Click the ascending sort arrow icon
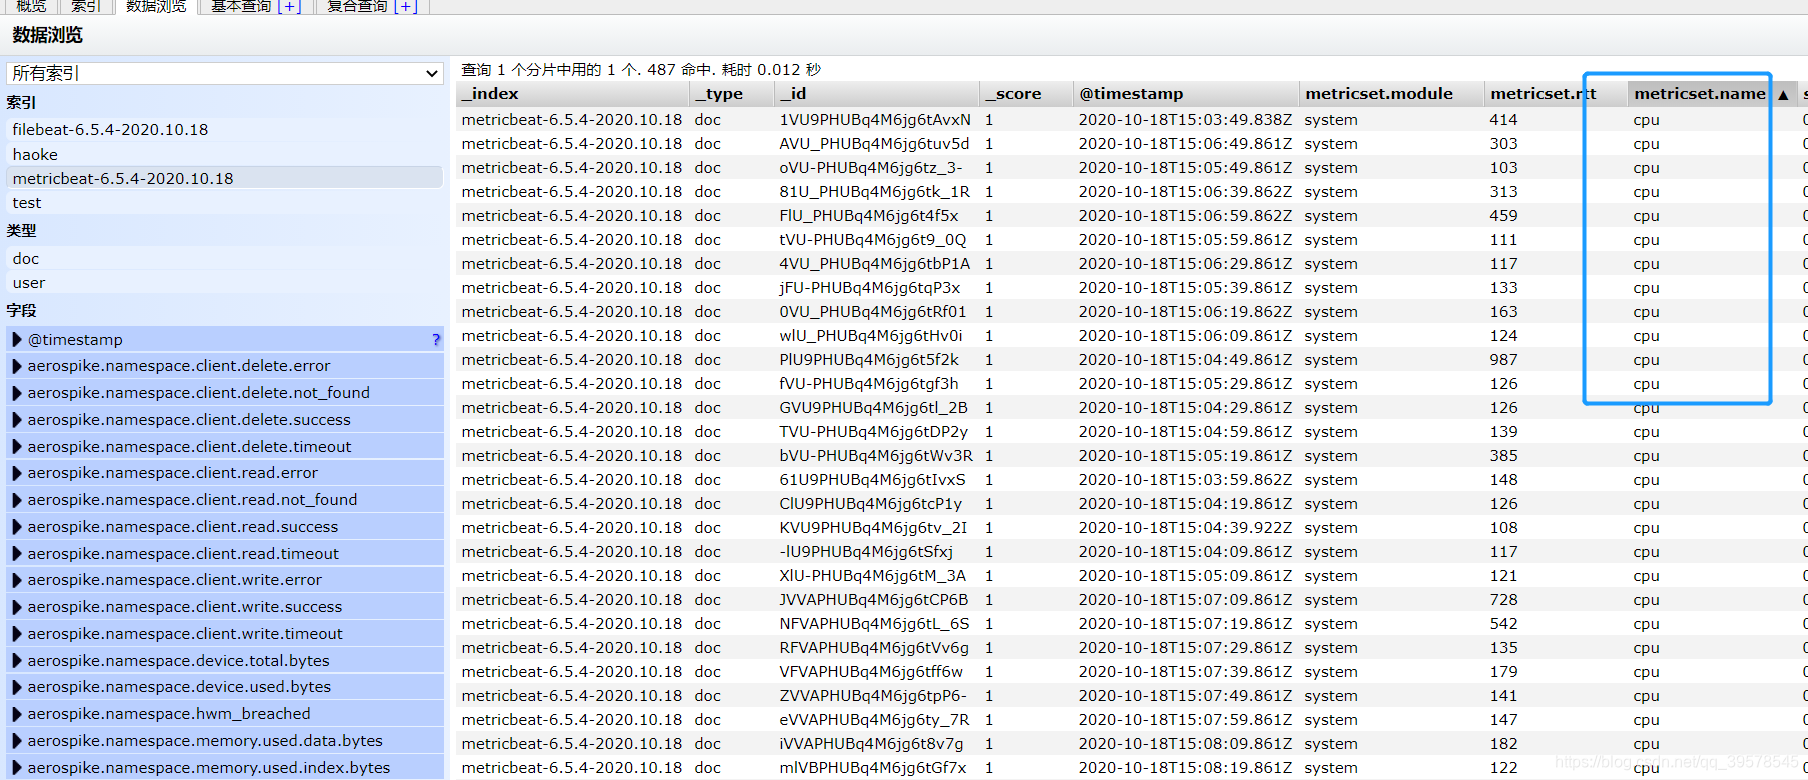The width and height of the screenshot is (1808, 780). pyautogui.click(x=1783, y=94)
